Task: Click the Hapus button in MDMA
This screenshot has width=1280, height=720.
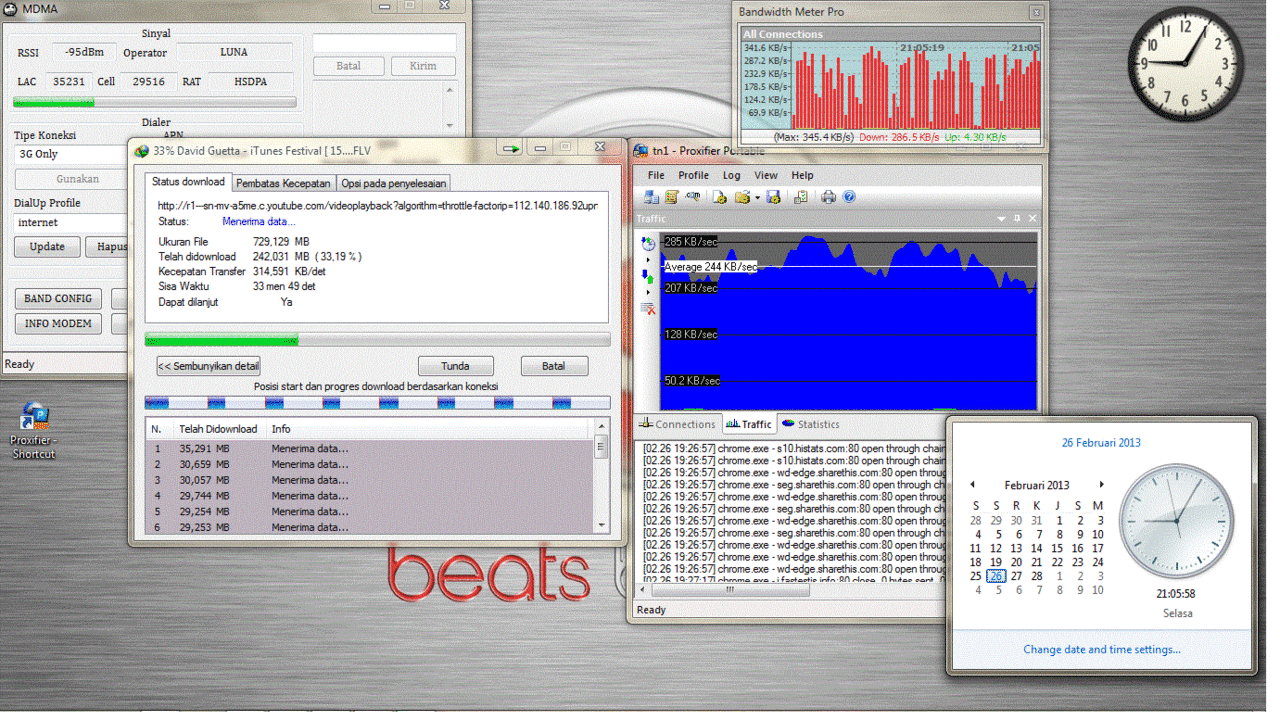Action: tap(107, 246)
